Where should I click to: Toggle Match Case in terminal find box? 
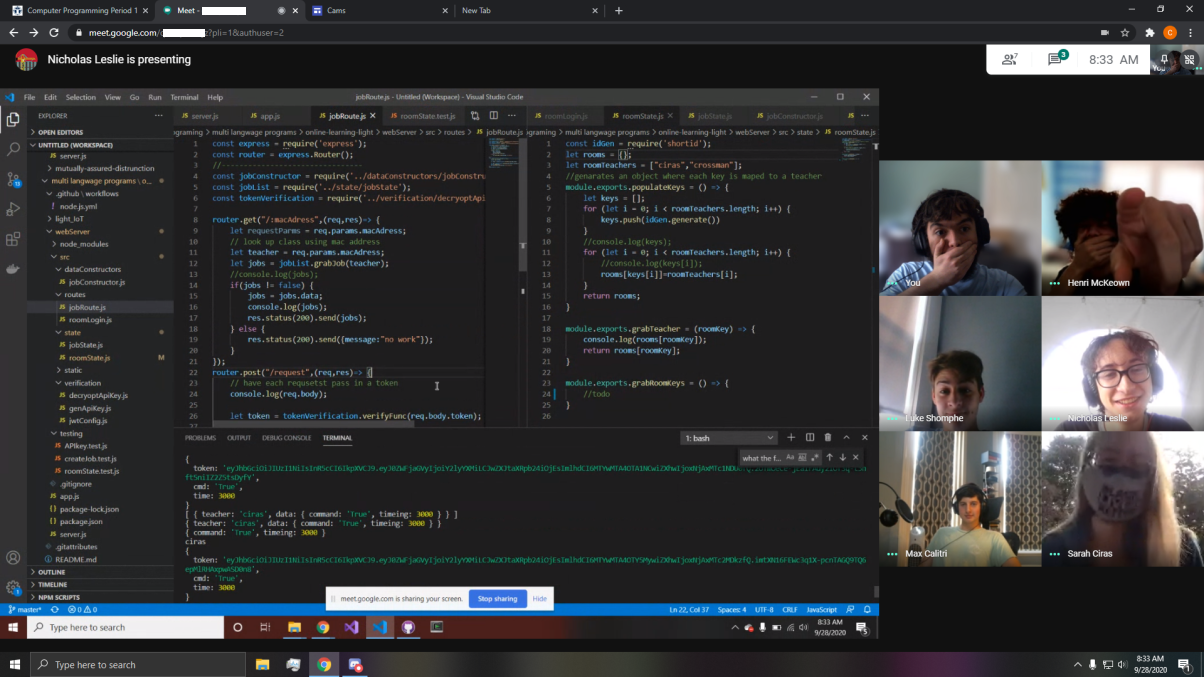tap(790, 458)
